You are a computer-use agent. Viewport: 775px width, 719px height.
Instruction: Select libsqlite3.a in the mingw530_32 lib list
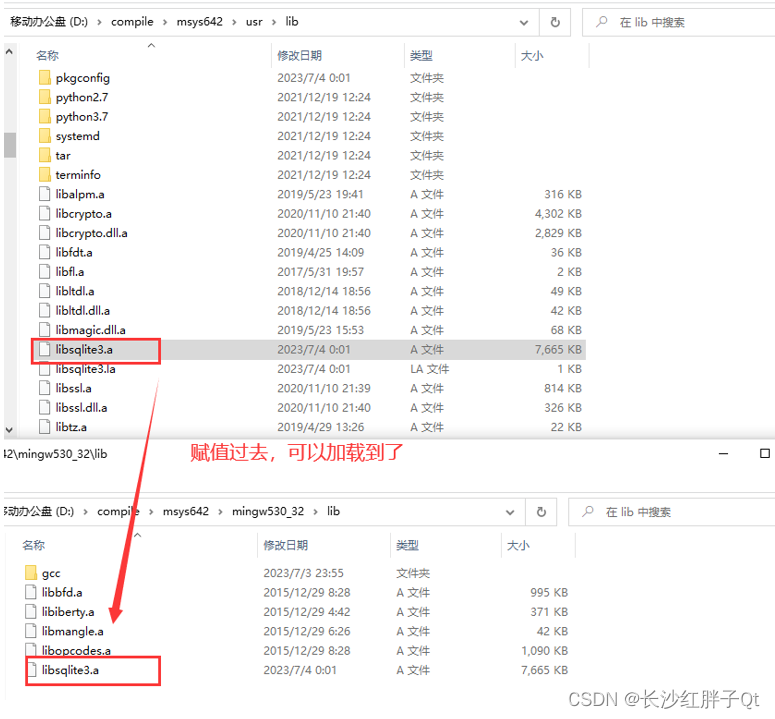[70, 670]
